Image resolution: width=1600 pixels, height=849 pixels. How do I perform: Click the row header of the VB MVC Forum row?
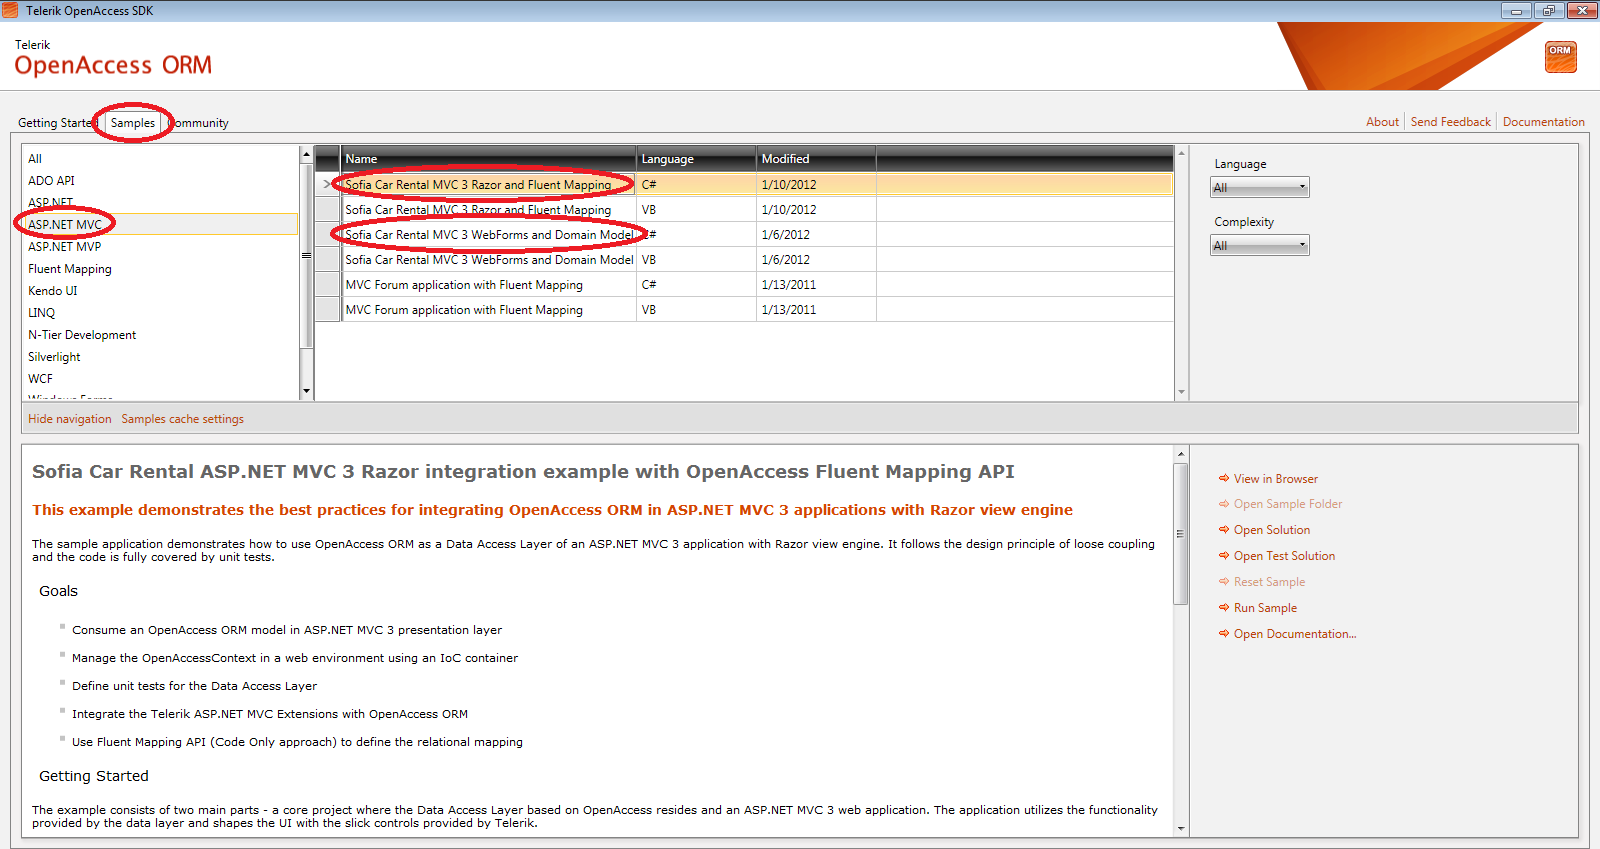point(328,310)
